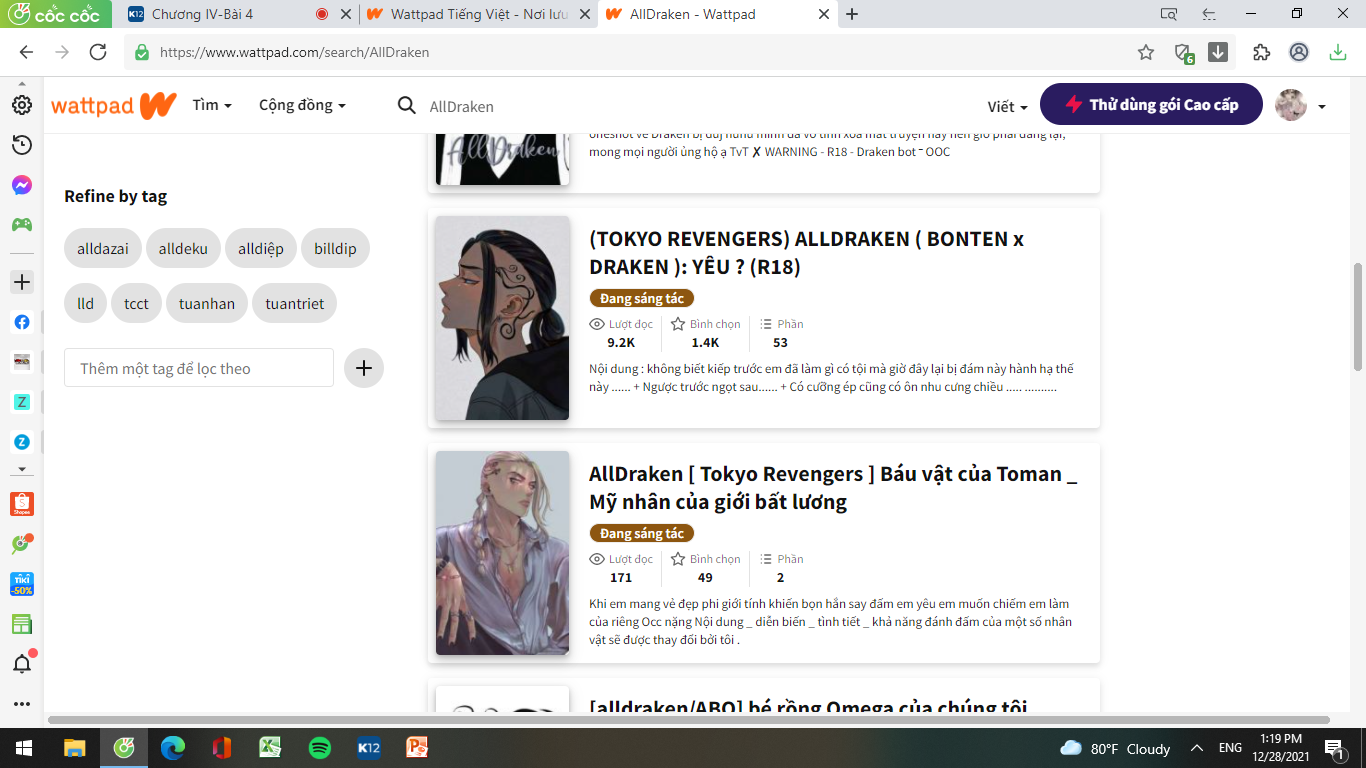Click the Bonten x Draken story cover
The height and width of the screenshot is (768, 1366).
coord(502,318)
